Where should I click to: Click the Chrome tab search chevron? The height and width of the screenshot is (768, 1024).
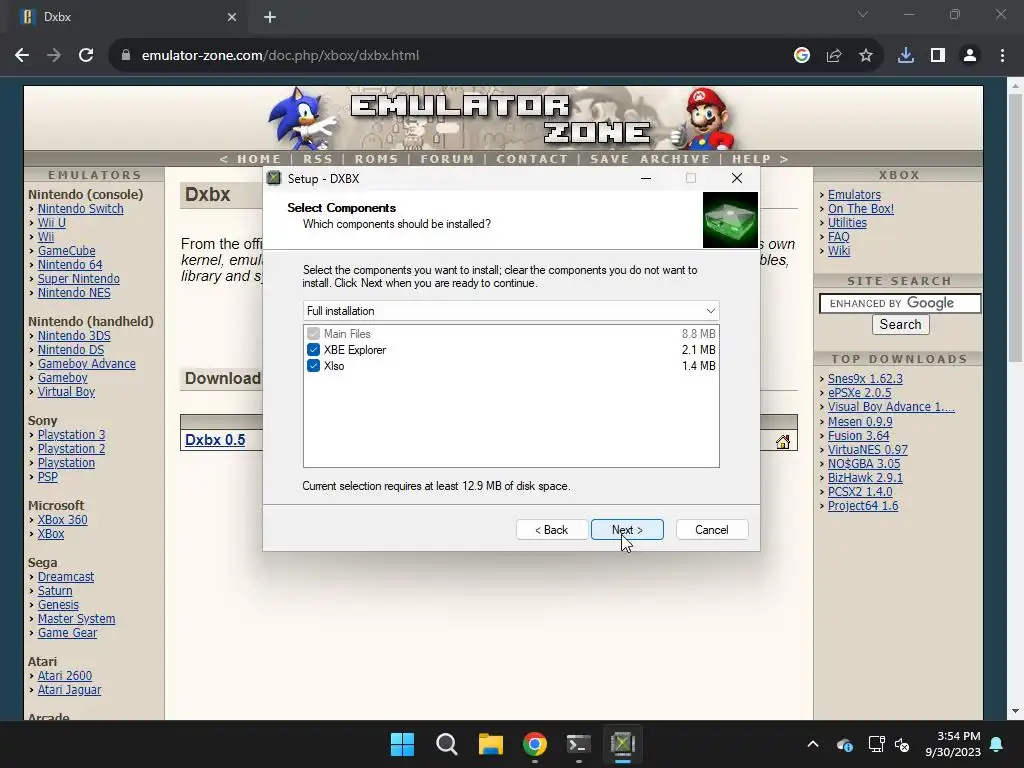(x=863, y=14)
